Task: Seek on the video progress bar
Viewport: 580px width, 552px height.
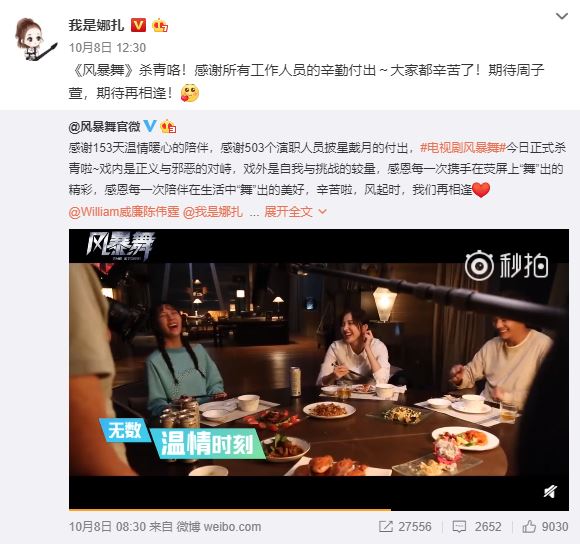Action: [x=319, y=510]
